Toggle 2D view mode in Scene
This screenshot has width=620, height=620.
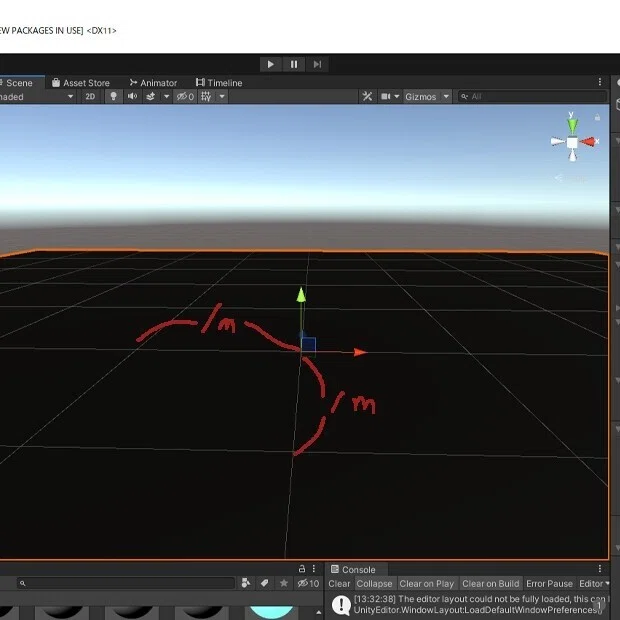[x=90, y=97]
